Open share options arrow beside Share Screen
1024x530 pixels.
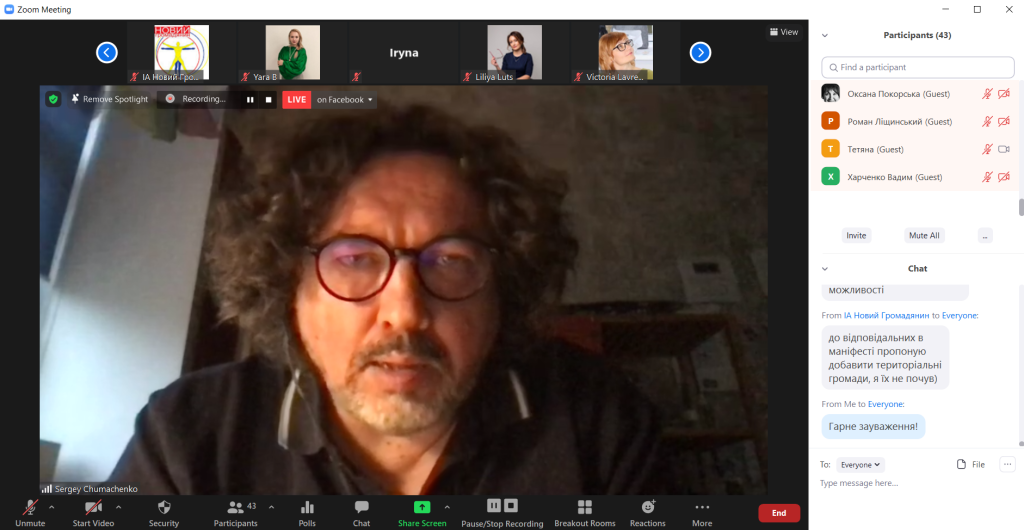point(447,507)
